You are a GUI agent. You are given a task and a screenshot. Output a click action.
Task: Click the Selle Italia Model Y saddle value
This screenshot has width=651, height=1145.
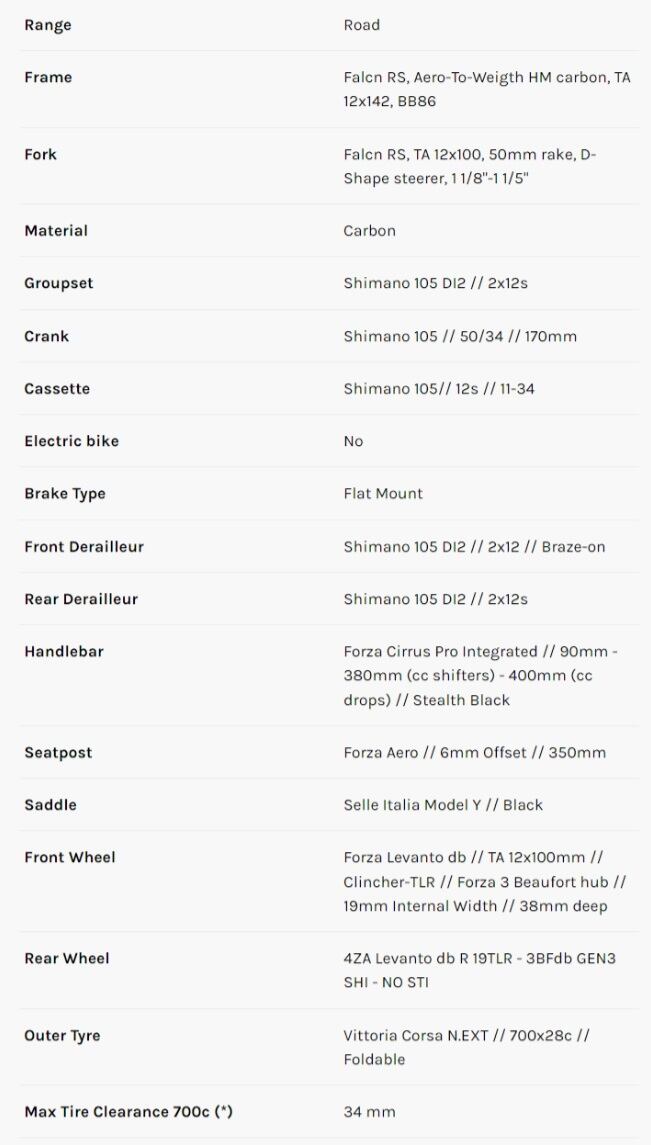point(443,805)
